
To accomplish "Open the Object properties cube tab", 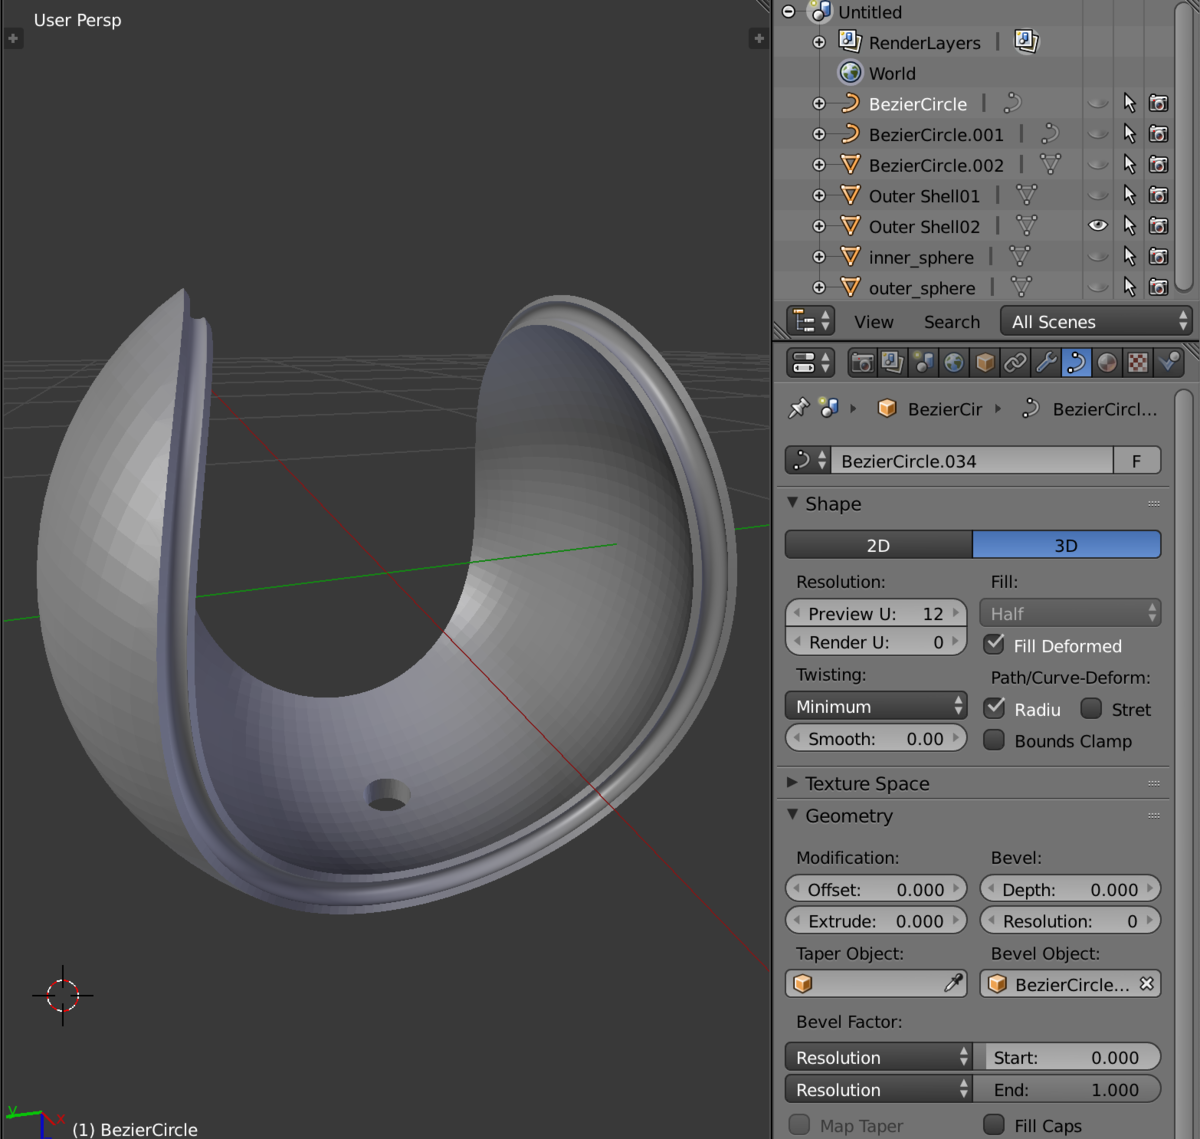I will [x=985, y=362].
